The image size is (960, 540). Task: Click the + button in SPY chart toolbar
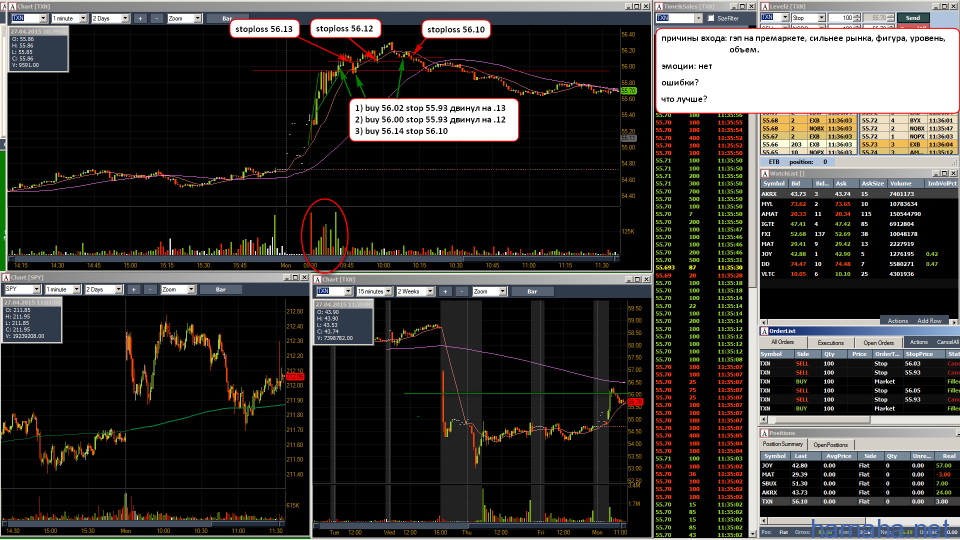click(133, 289)
